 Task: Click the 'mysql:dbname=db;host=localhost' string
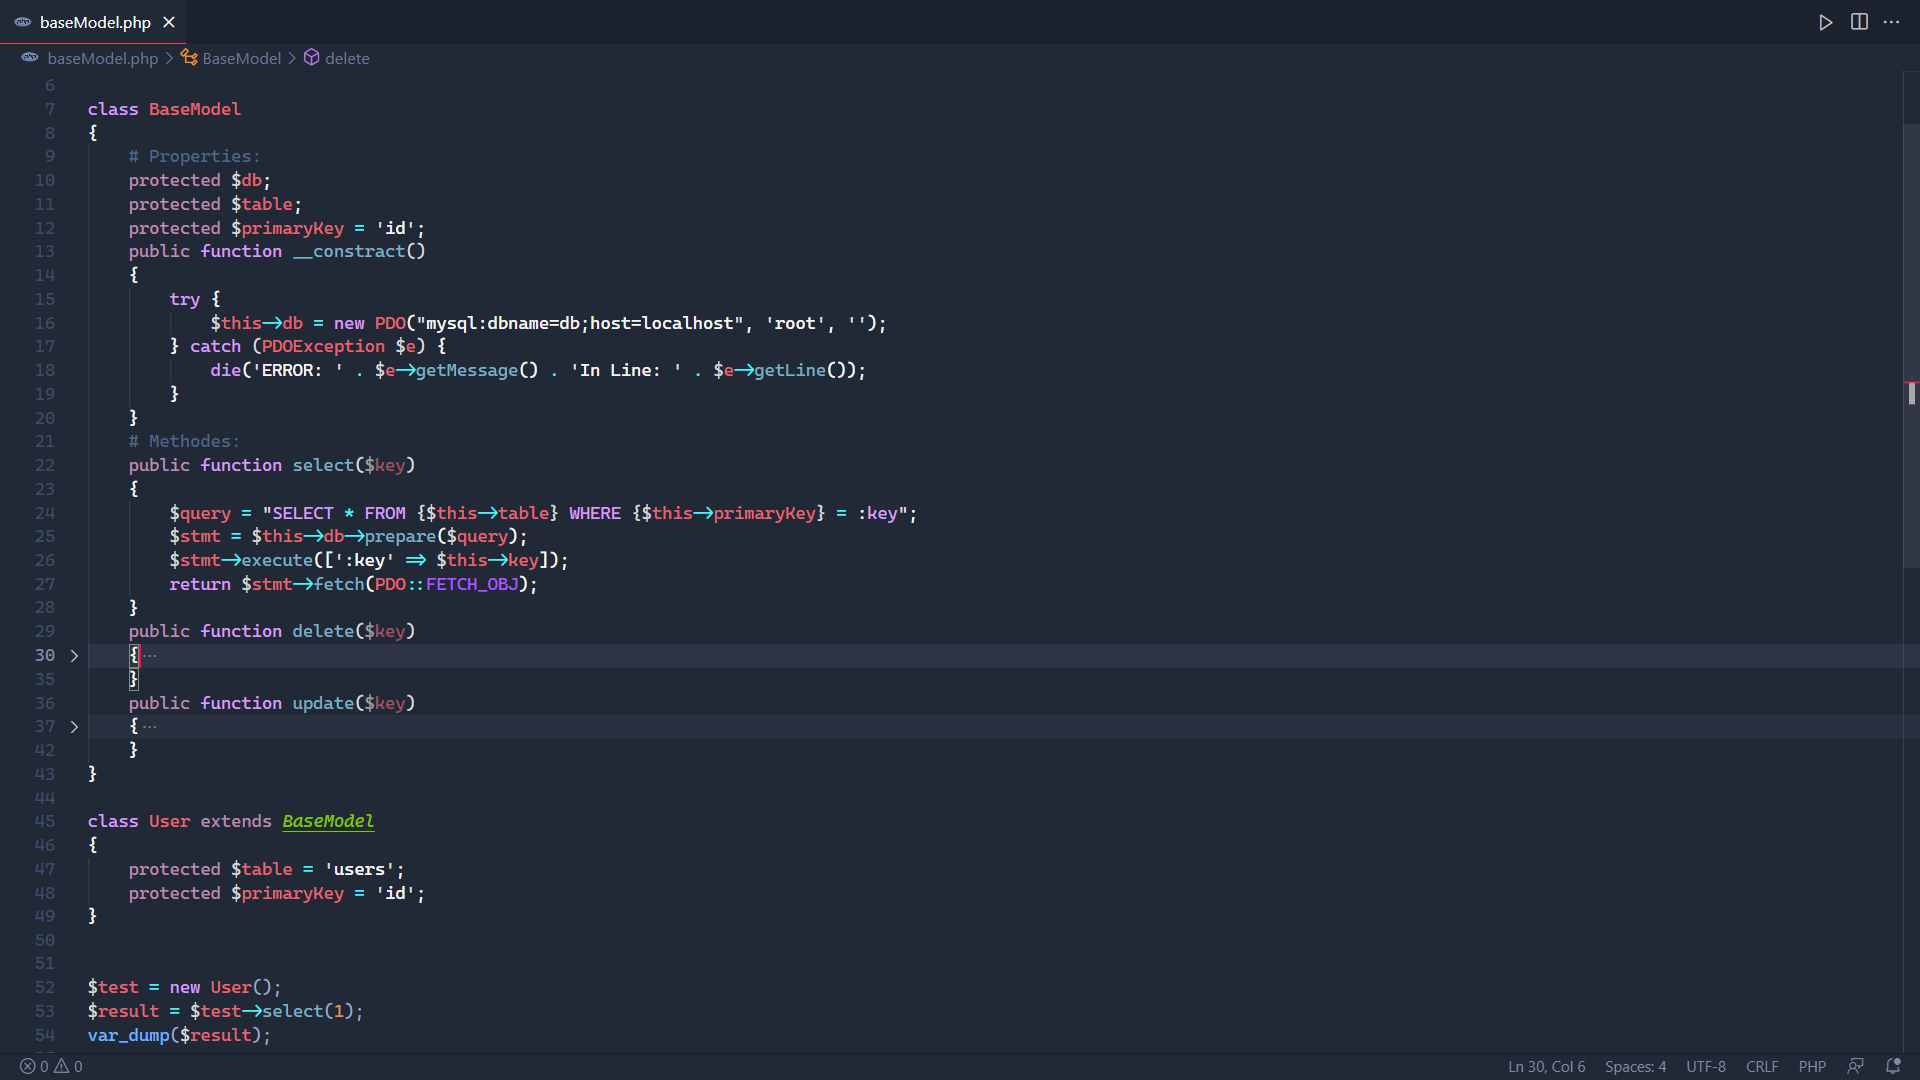coord(580,323)
